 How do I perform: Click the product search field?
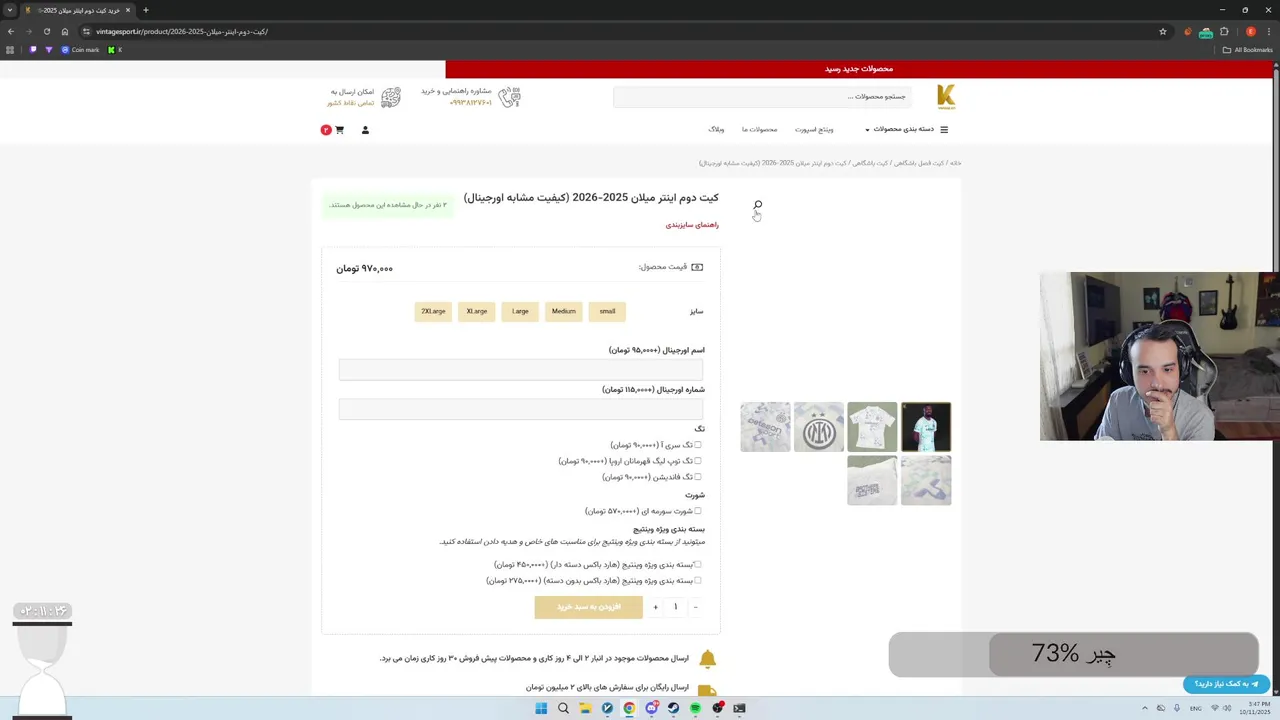(762, 97)
